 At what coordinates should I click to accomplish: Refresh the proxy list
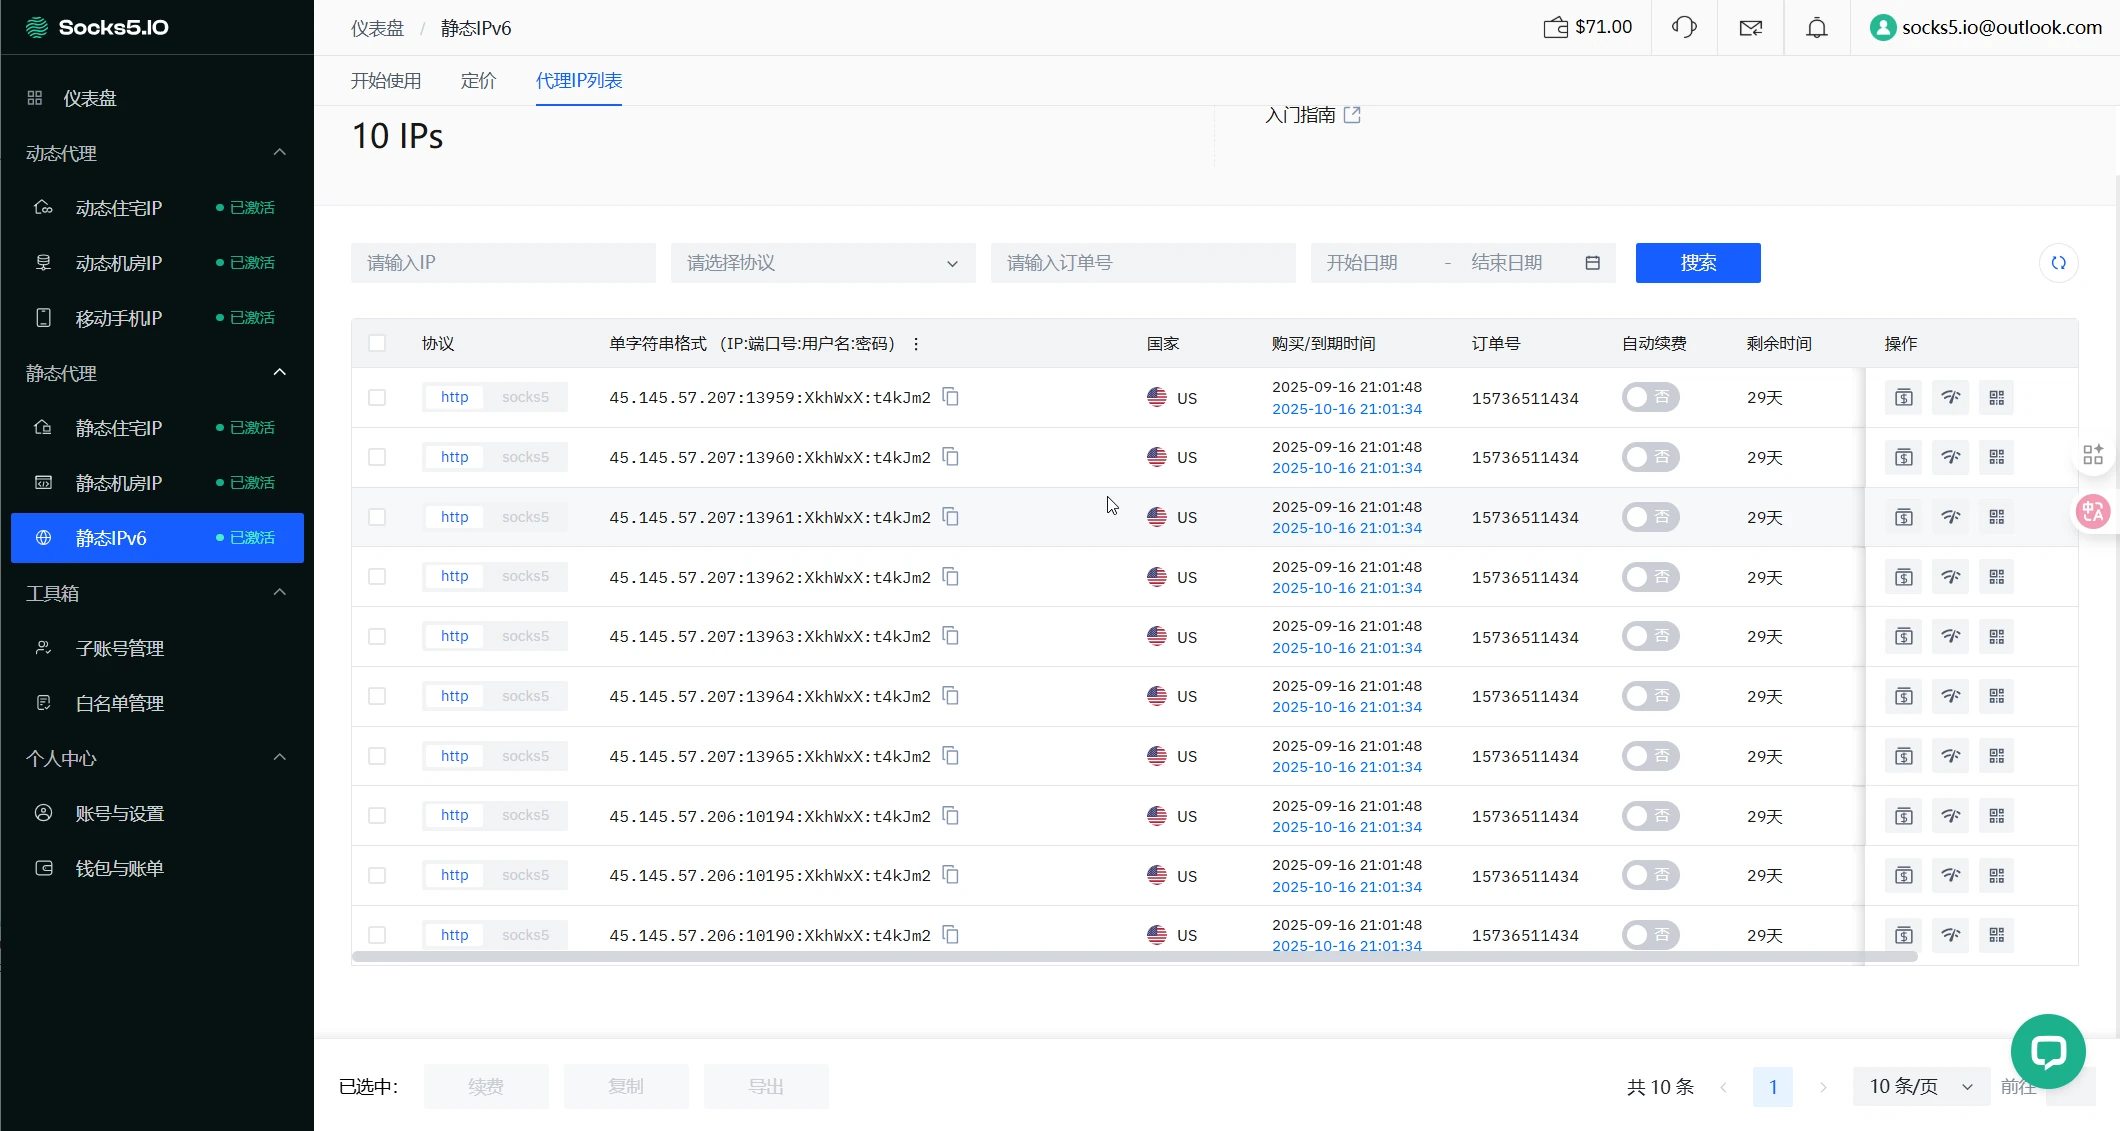pos(2058,263)
